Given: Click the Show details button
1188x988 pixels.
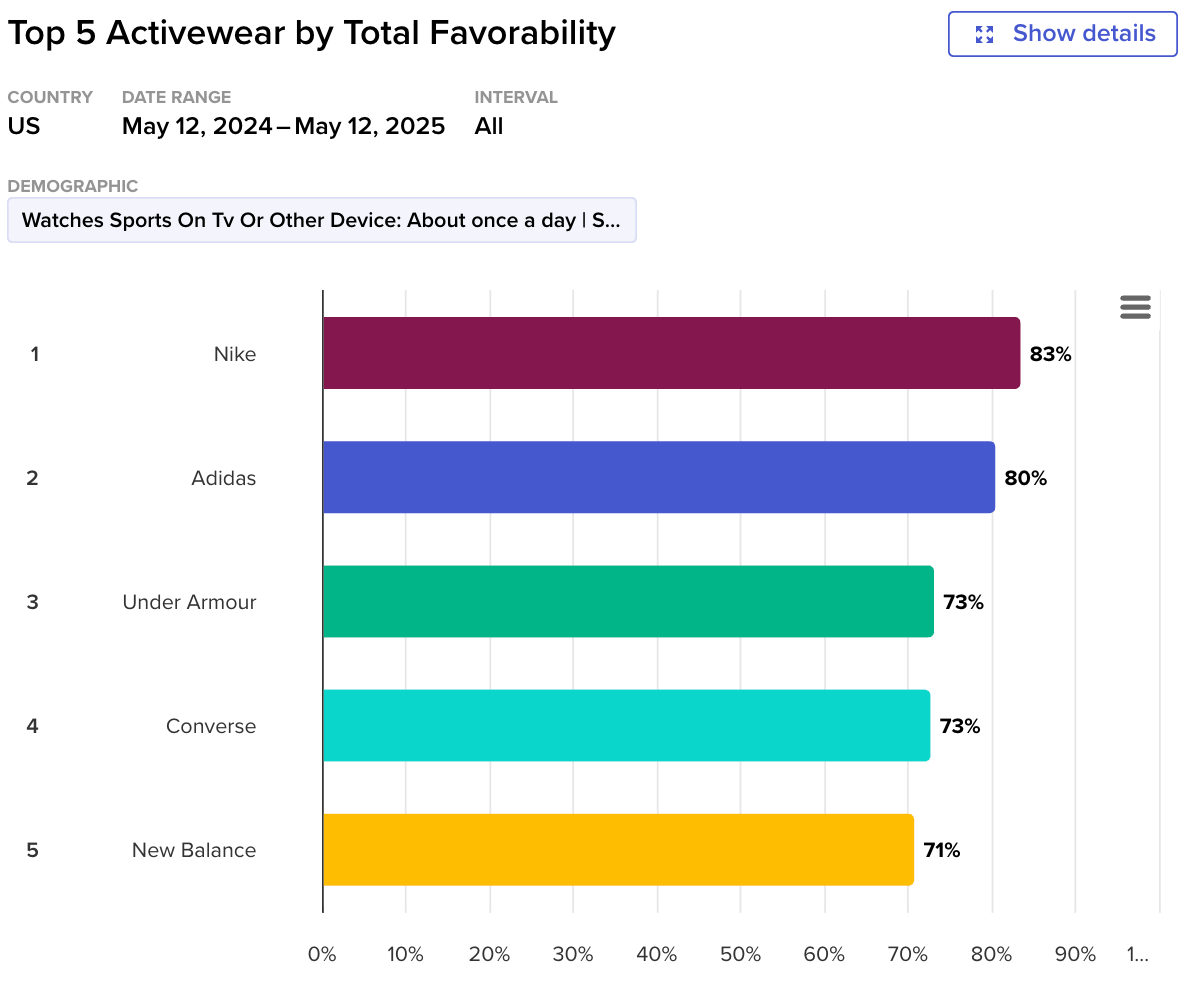Looking at the screenshot, I should pyautogui.click(x=1062, y=34).
